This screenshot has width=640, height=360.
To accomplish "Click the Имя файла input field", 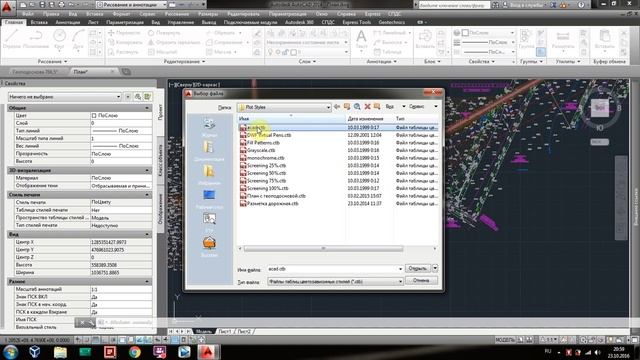I will pos(335,269).
